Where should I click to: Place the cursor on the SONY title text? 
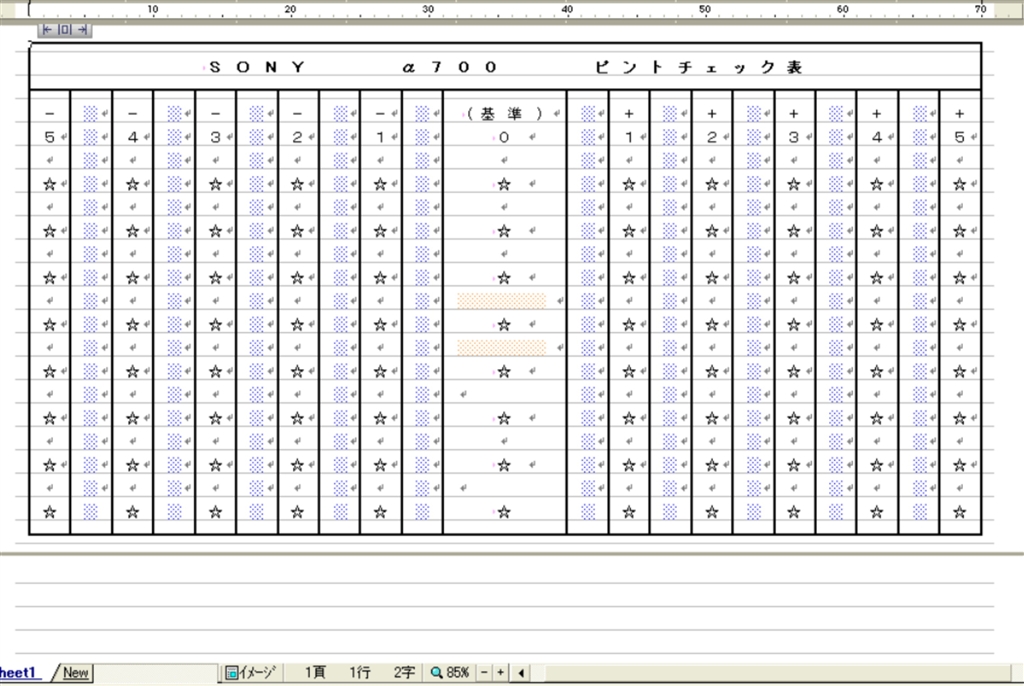coord(257,67)
